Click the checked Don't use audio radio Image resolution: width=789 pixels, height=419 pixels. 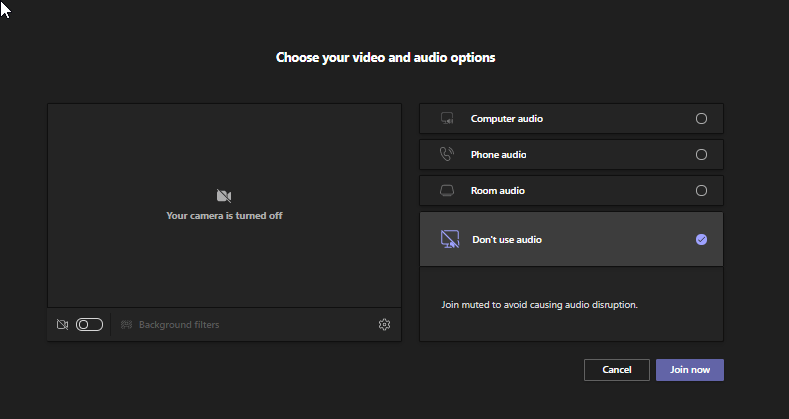coord(701,239)
